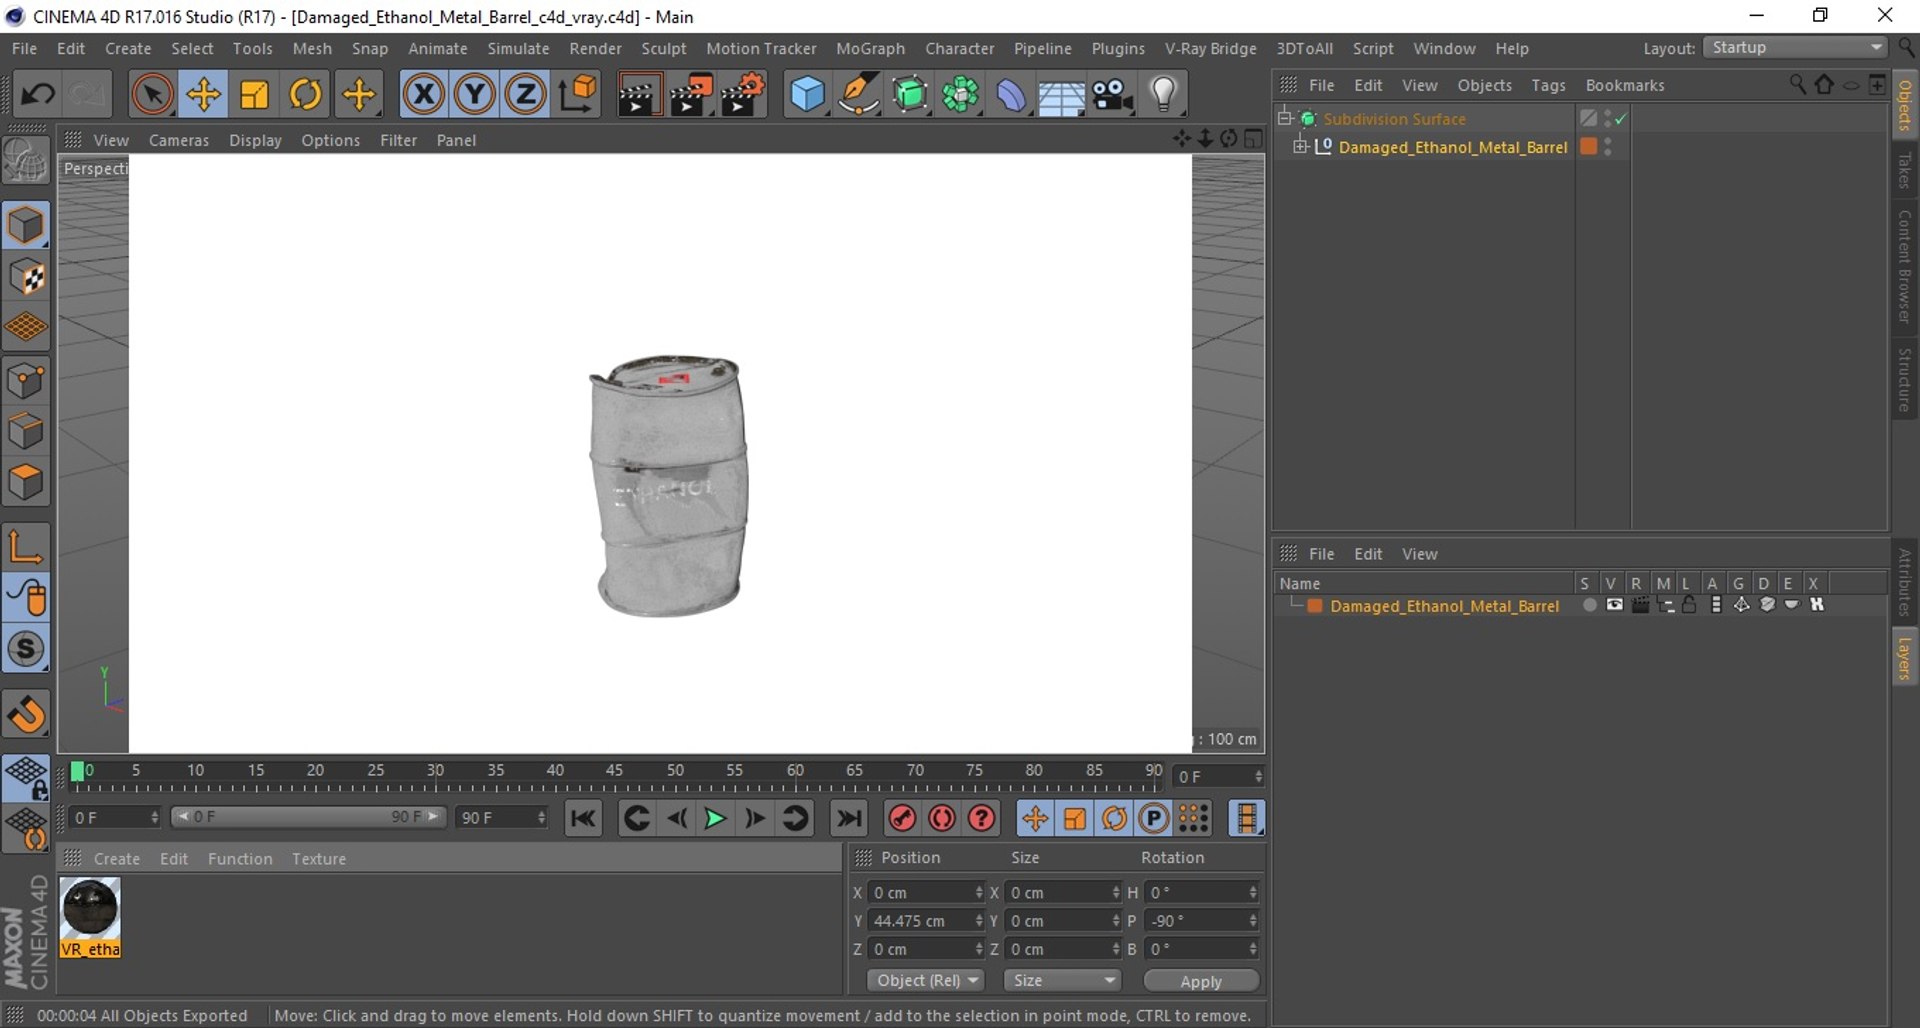Activate the Scale tool
1920x1028 pixels.
[x=255, y=94]
